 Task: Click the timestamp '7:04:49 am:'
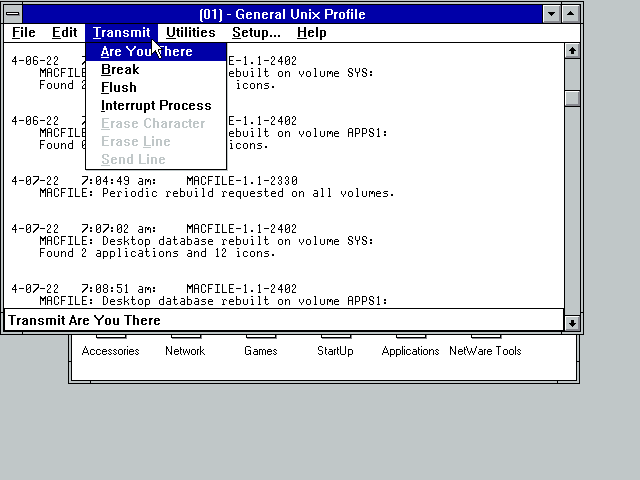click(118, 181)
